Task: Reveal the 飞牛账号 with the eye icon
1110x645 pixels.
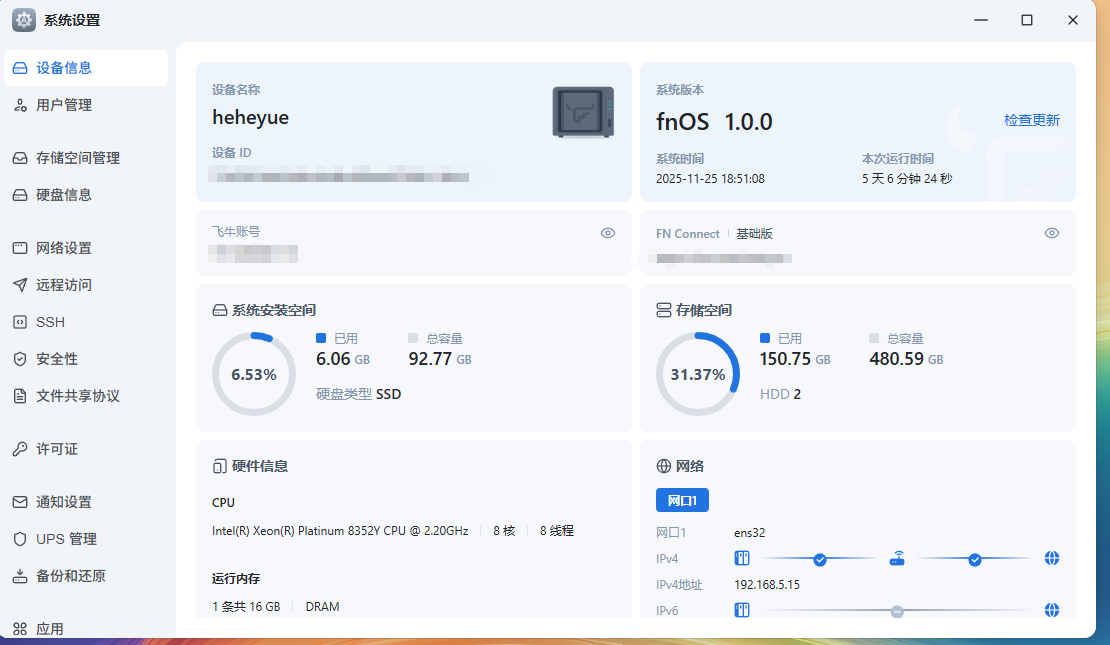Action: pyautogui.click(x=608, y=233)
